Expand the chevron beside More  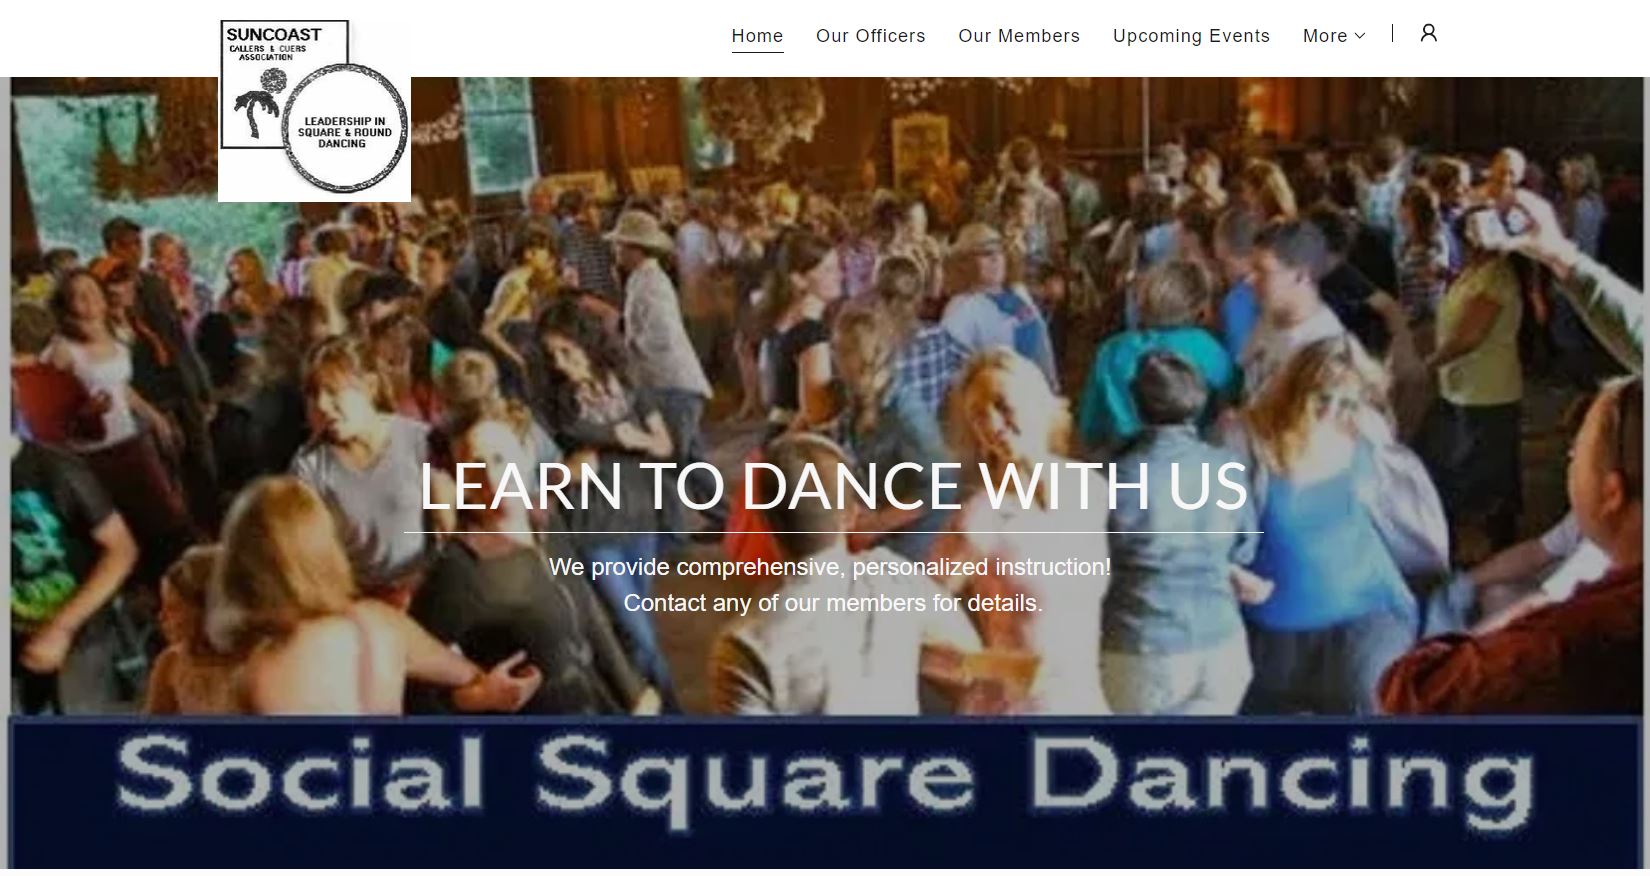[x=1359, y=36]
